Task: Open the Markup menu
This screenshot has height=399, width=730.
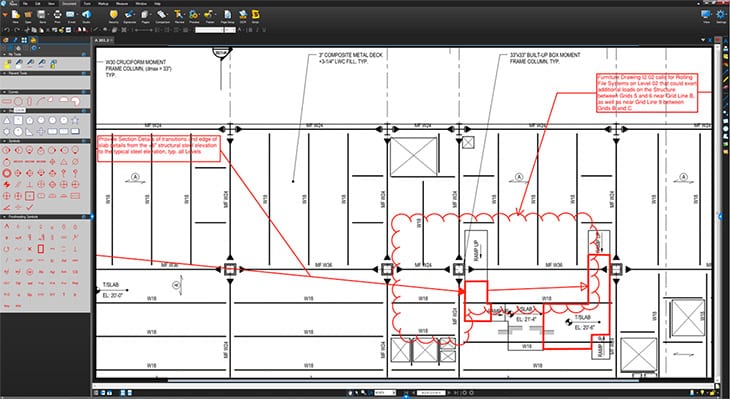Action: pyautogui.click(x=103, y=3)
